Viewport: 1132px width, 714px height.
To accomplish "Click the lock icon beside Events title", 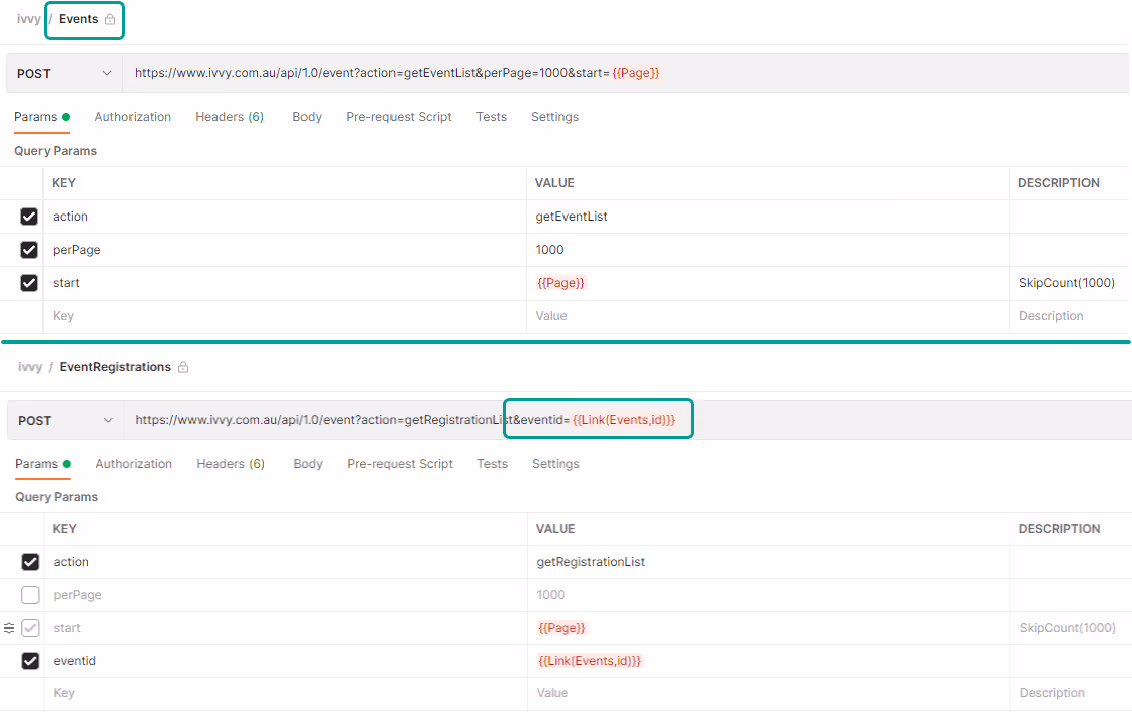I will (x=110, y=19).
